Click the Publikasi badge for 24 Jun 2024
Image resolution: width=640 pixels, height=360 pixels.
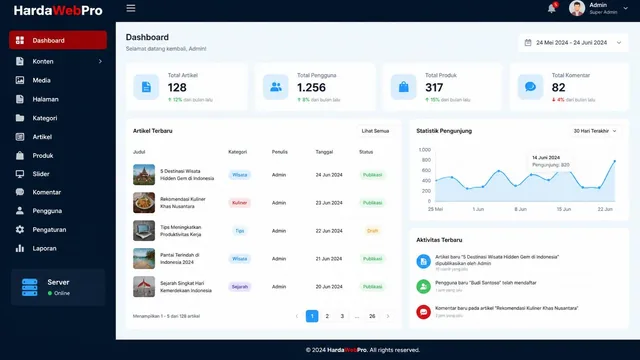[372, 175]
